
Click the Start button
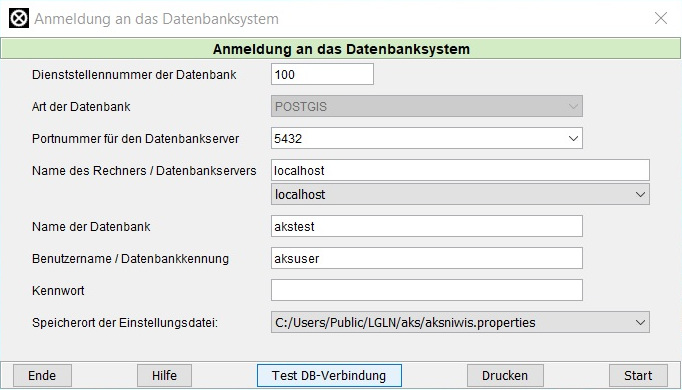(638, 376)
